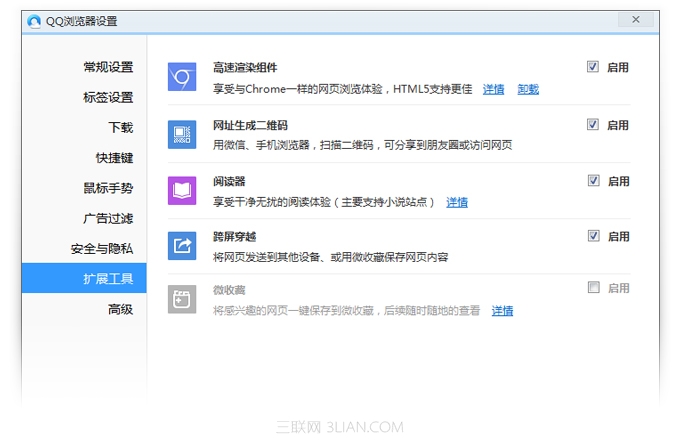680x440 pixels.
Task: Click the gray 微收藏 icon
Action: coord(182,299)
